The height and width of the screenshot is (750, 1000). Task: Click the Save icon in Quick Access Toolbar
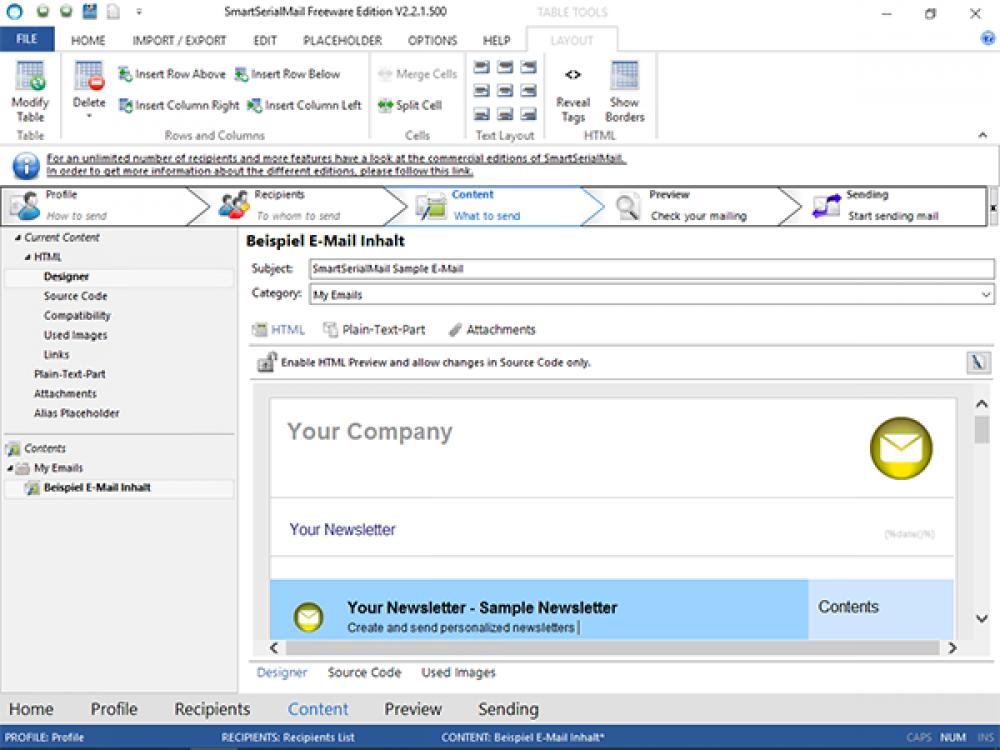pyautogui.click(x=90, y=11)
